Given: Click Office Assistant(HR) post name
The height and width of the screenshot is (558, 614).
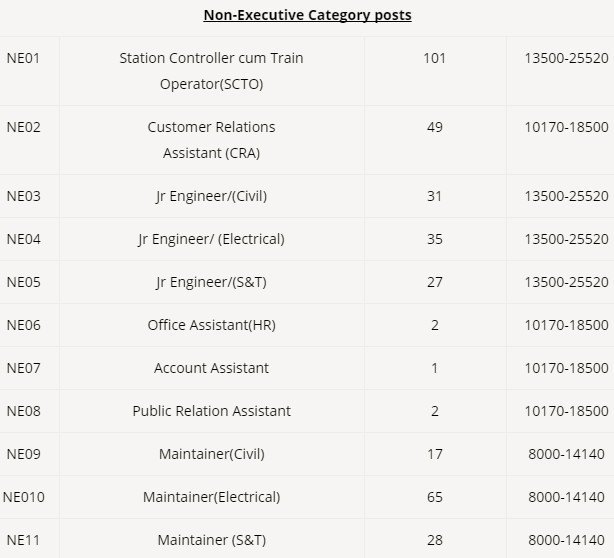Looking at the screenshot, I should (x=211, y=325).
